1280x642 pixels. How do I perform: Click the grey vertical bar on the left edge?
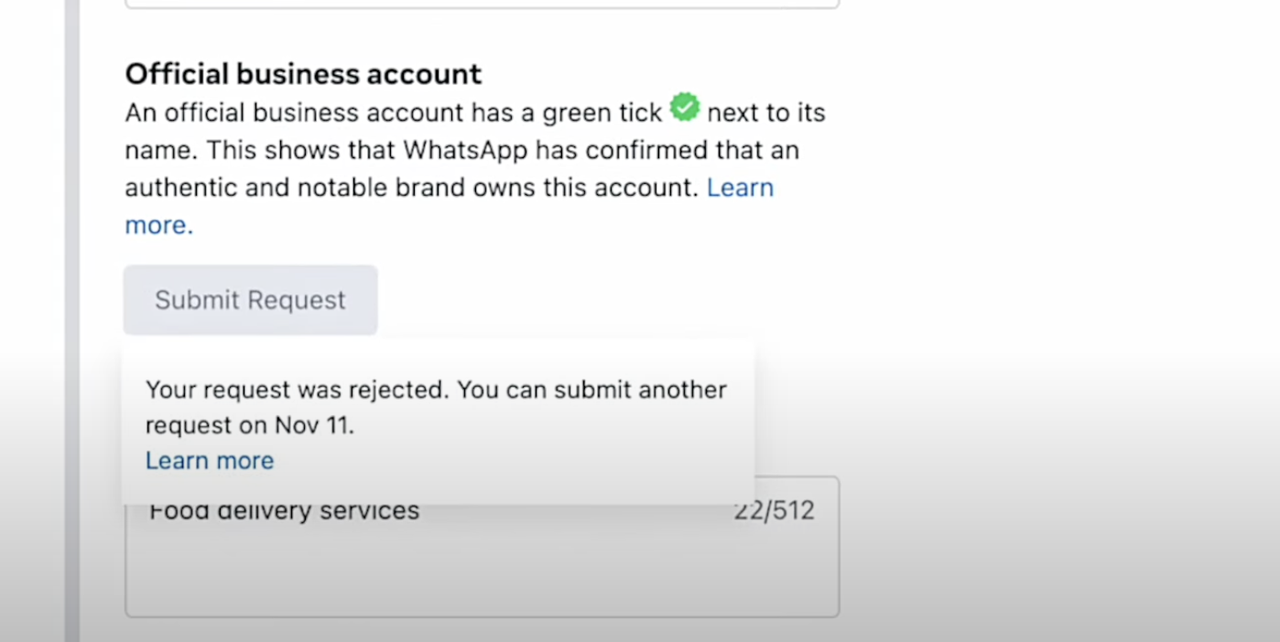(x=72, y=320)
